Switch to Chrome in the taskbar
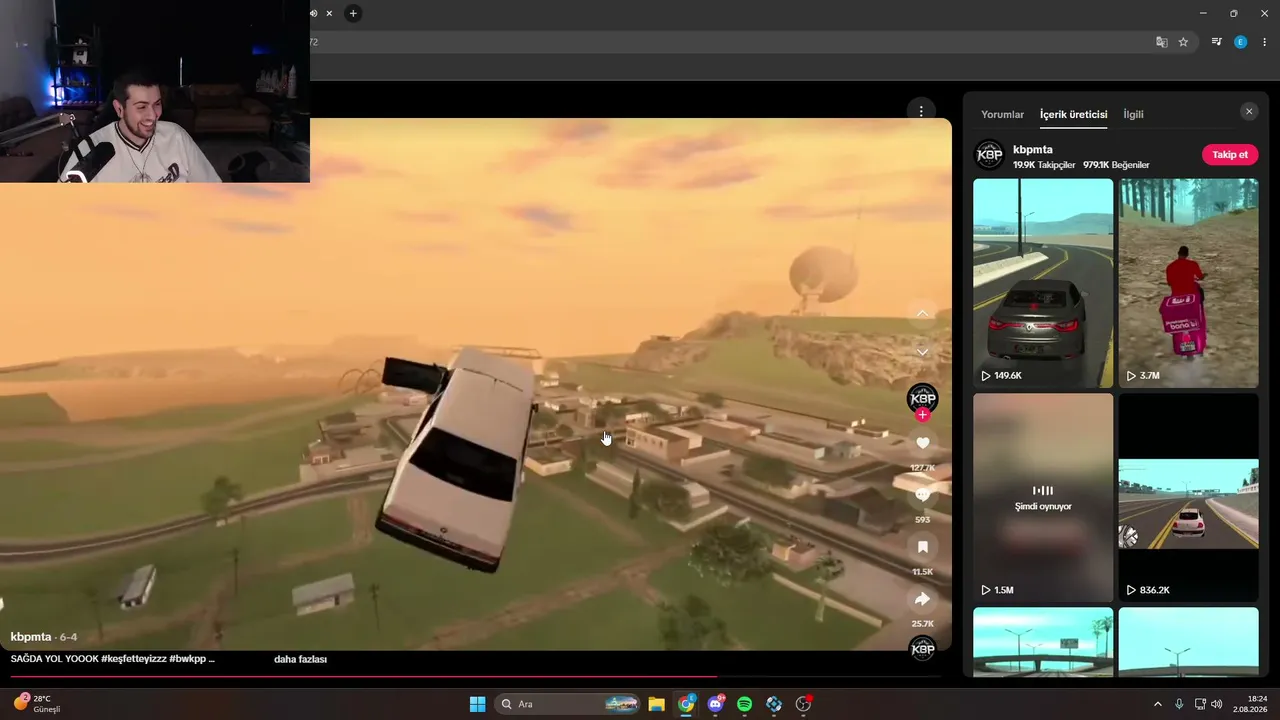The image size is (1280, 720). click(x=686, y=704)
